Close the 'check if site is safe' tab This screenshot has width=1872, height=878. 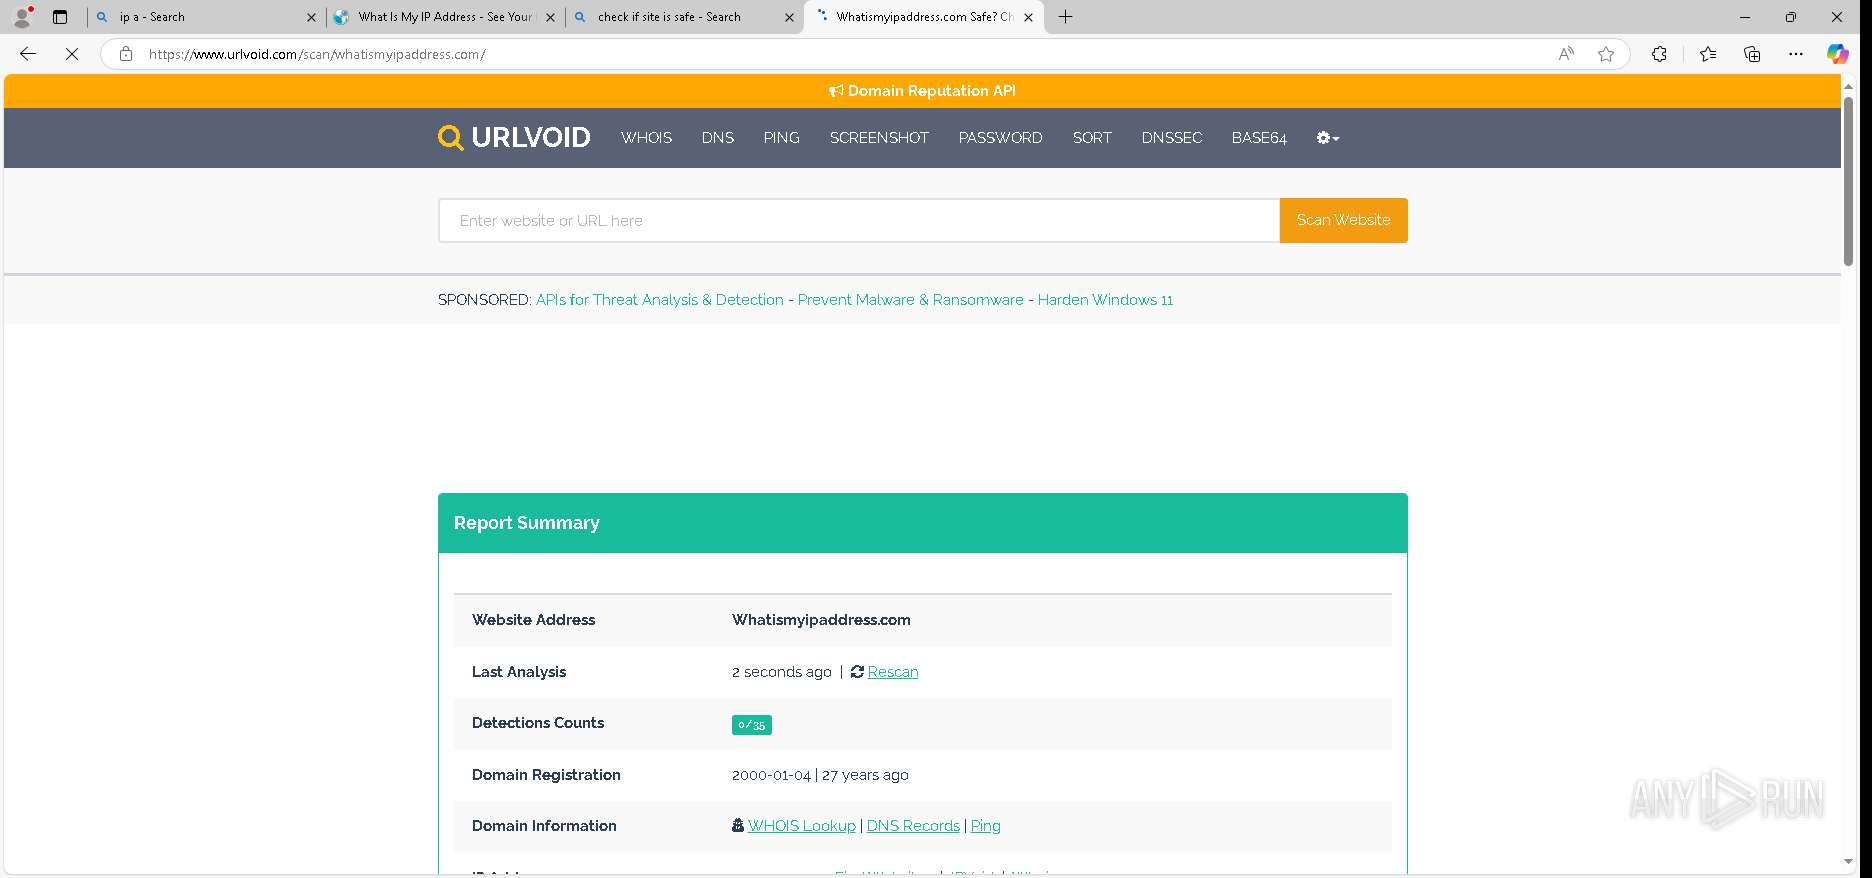pyautogui.click(x=789, y=17)
